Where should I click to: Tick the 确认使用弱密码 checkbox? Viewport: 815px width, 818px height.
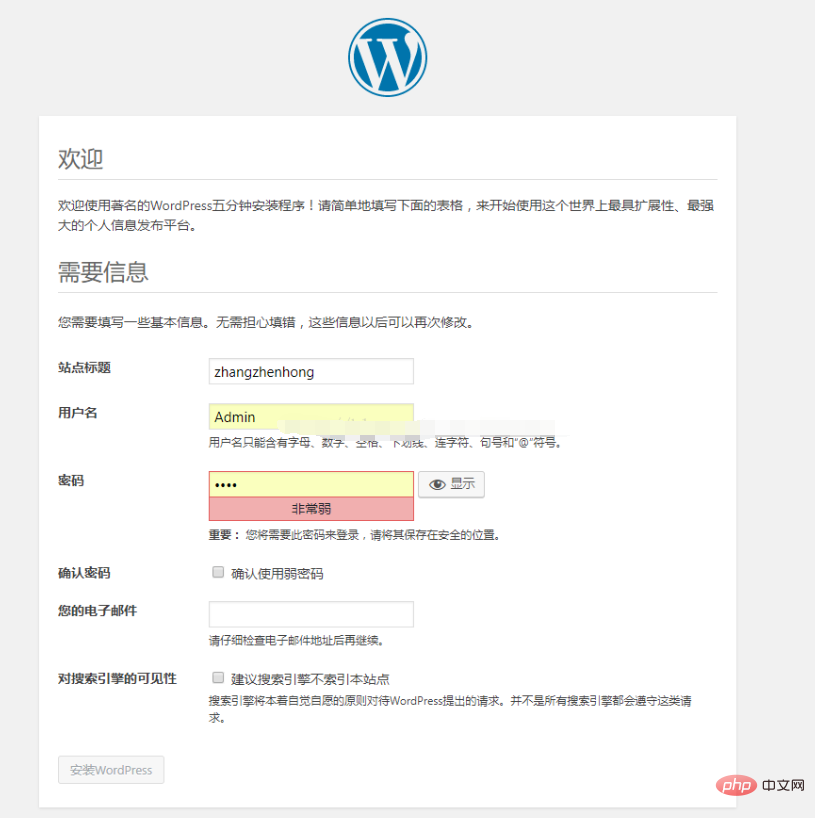point(217,573)
